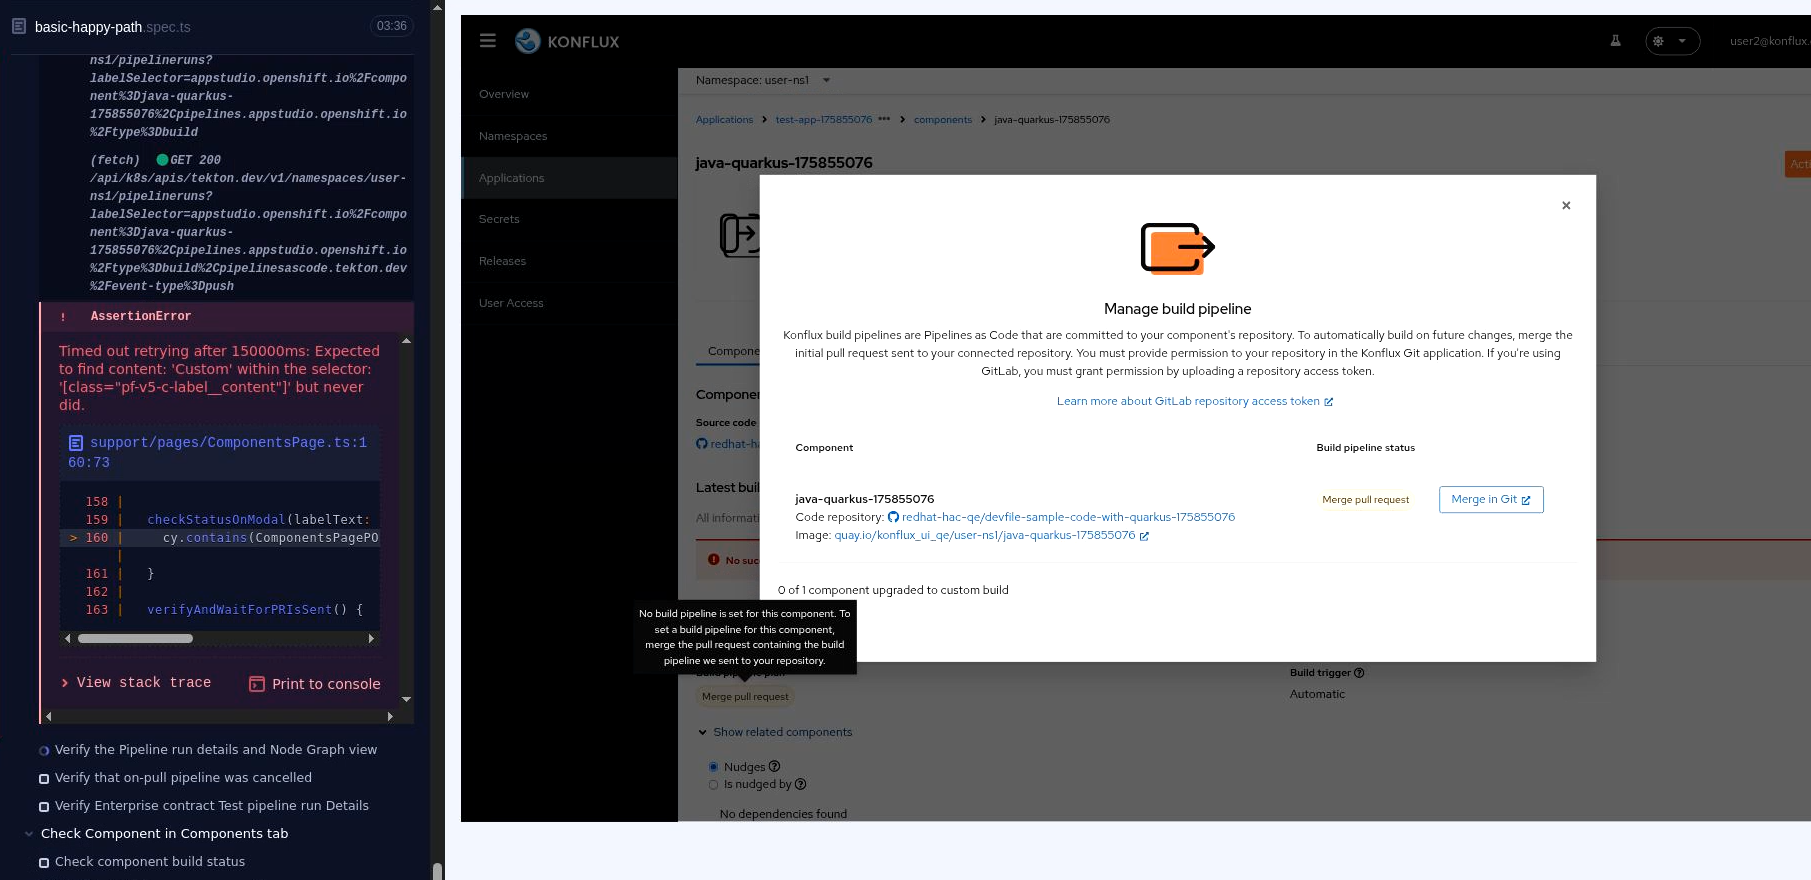Click the user2@konflux user menu
1811x880 pixels.
pyautogui.click(x=1769, y=41)
